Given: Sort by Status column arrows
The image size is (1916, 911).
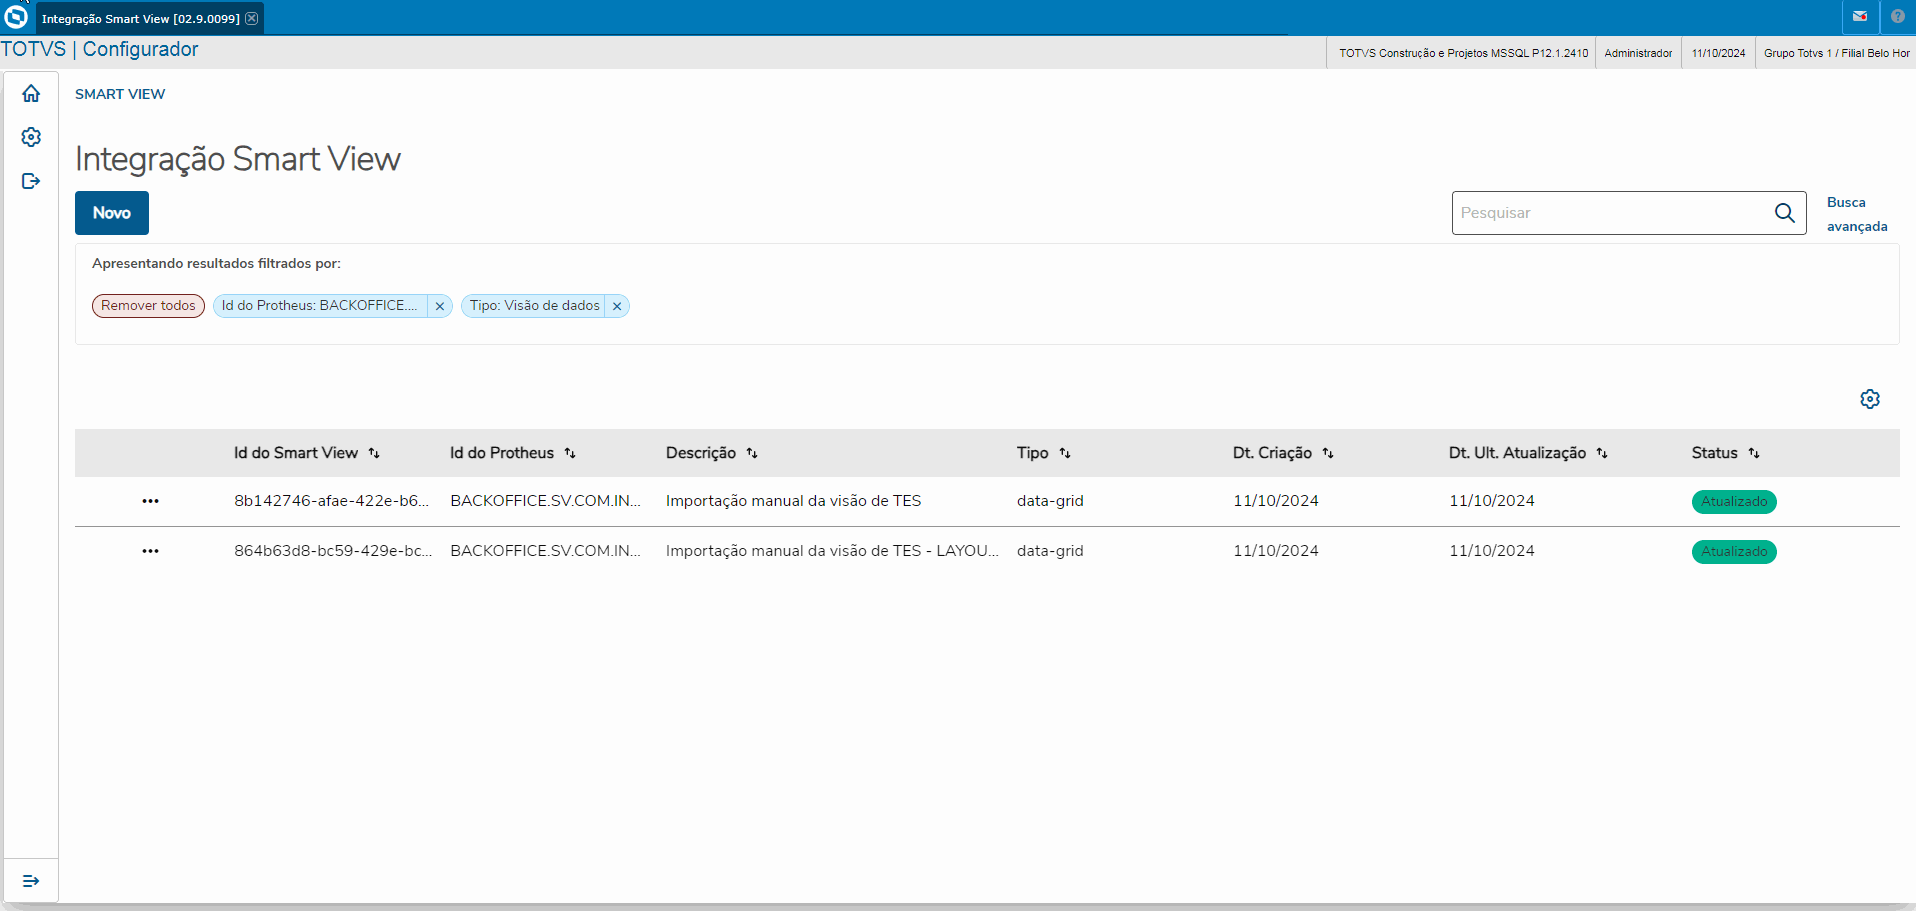Looking at the screenshot, I should (x=1754, y=453).
